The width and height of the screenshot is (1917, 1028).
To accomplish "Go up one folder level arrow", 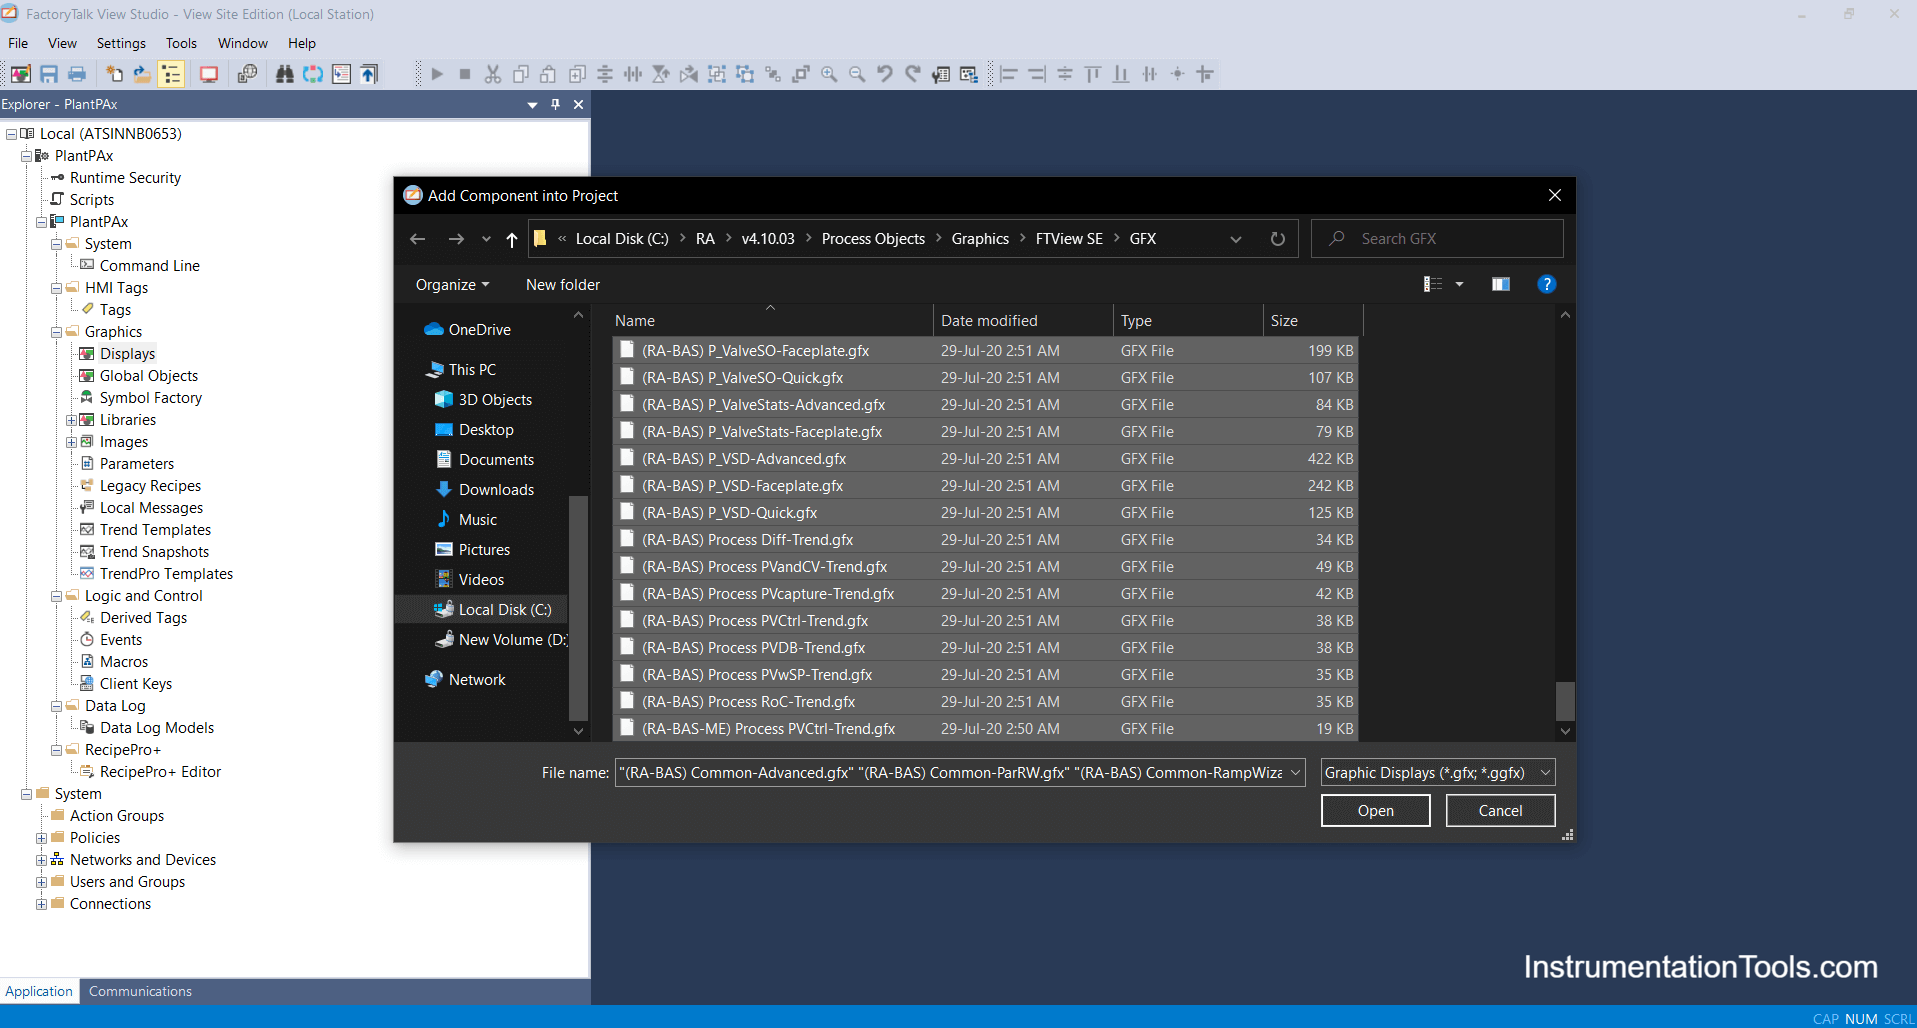I will pos(512,239).
